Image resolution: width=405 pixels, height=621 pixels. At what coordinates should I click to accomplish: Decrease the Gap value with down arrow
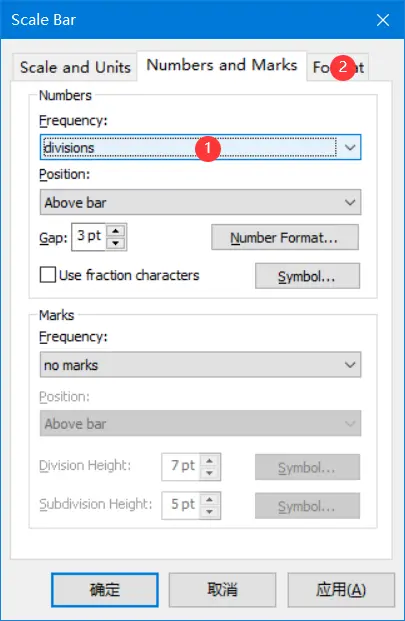116,243
